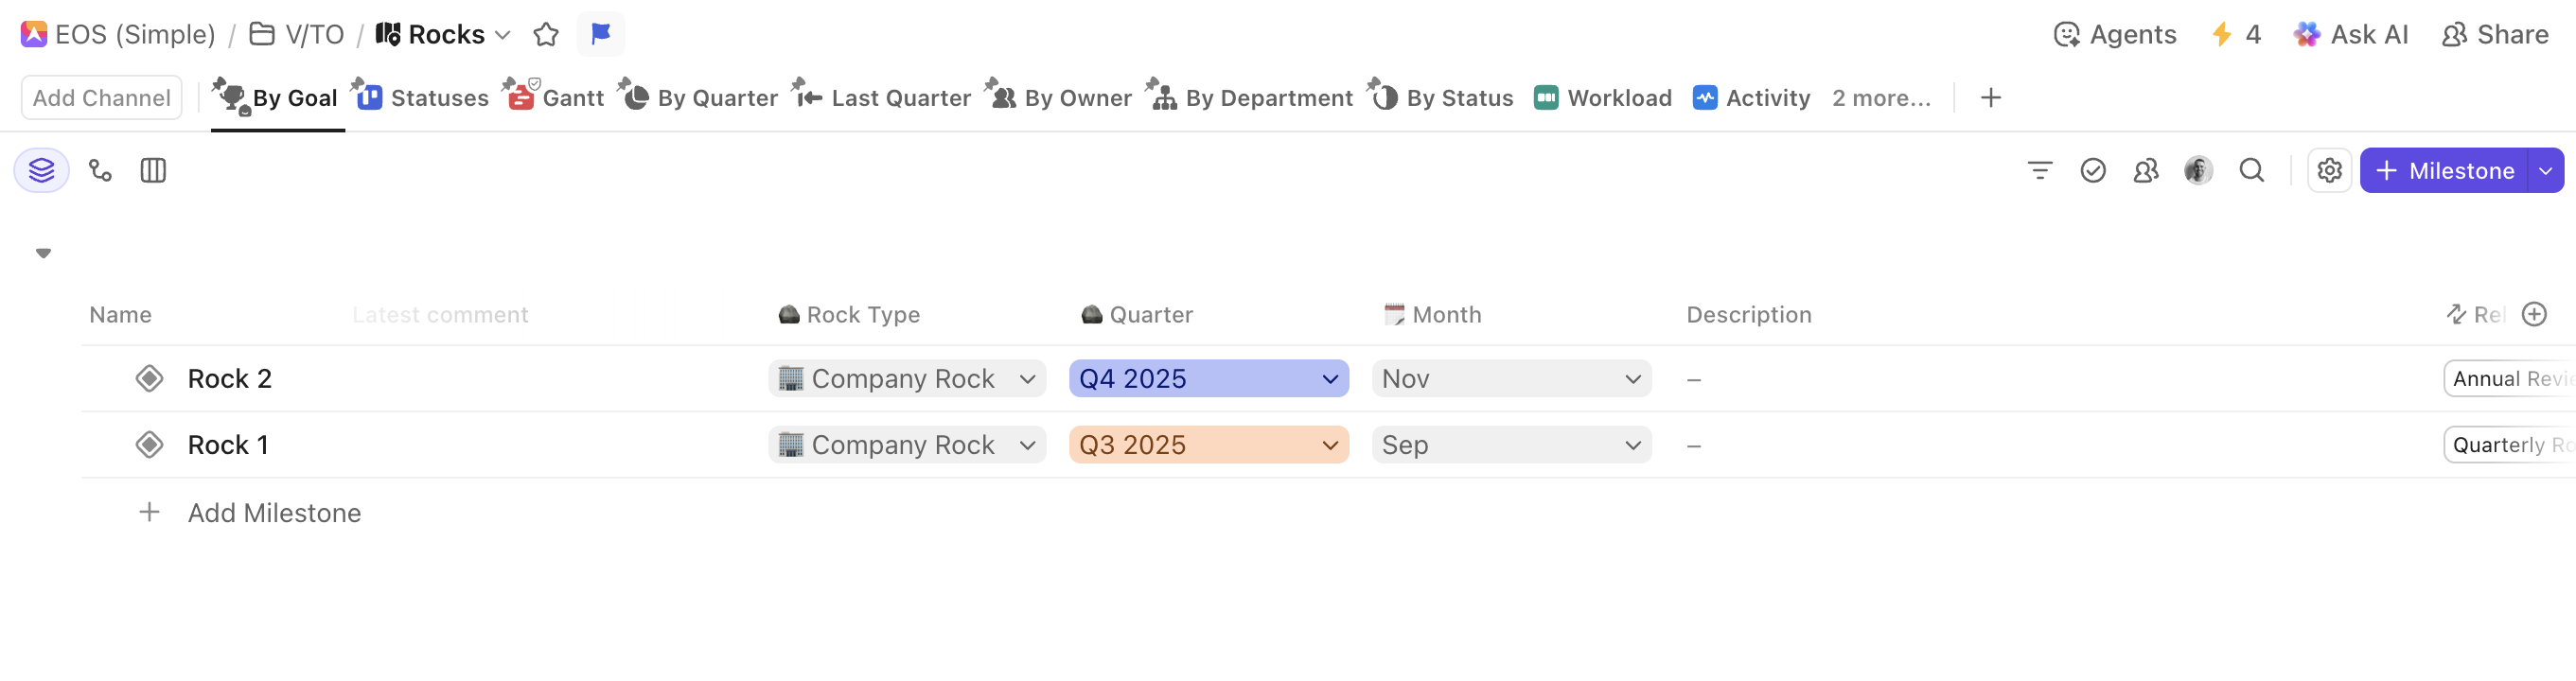Open the columns layout icon

[153, 171]
